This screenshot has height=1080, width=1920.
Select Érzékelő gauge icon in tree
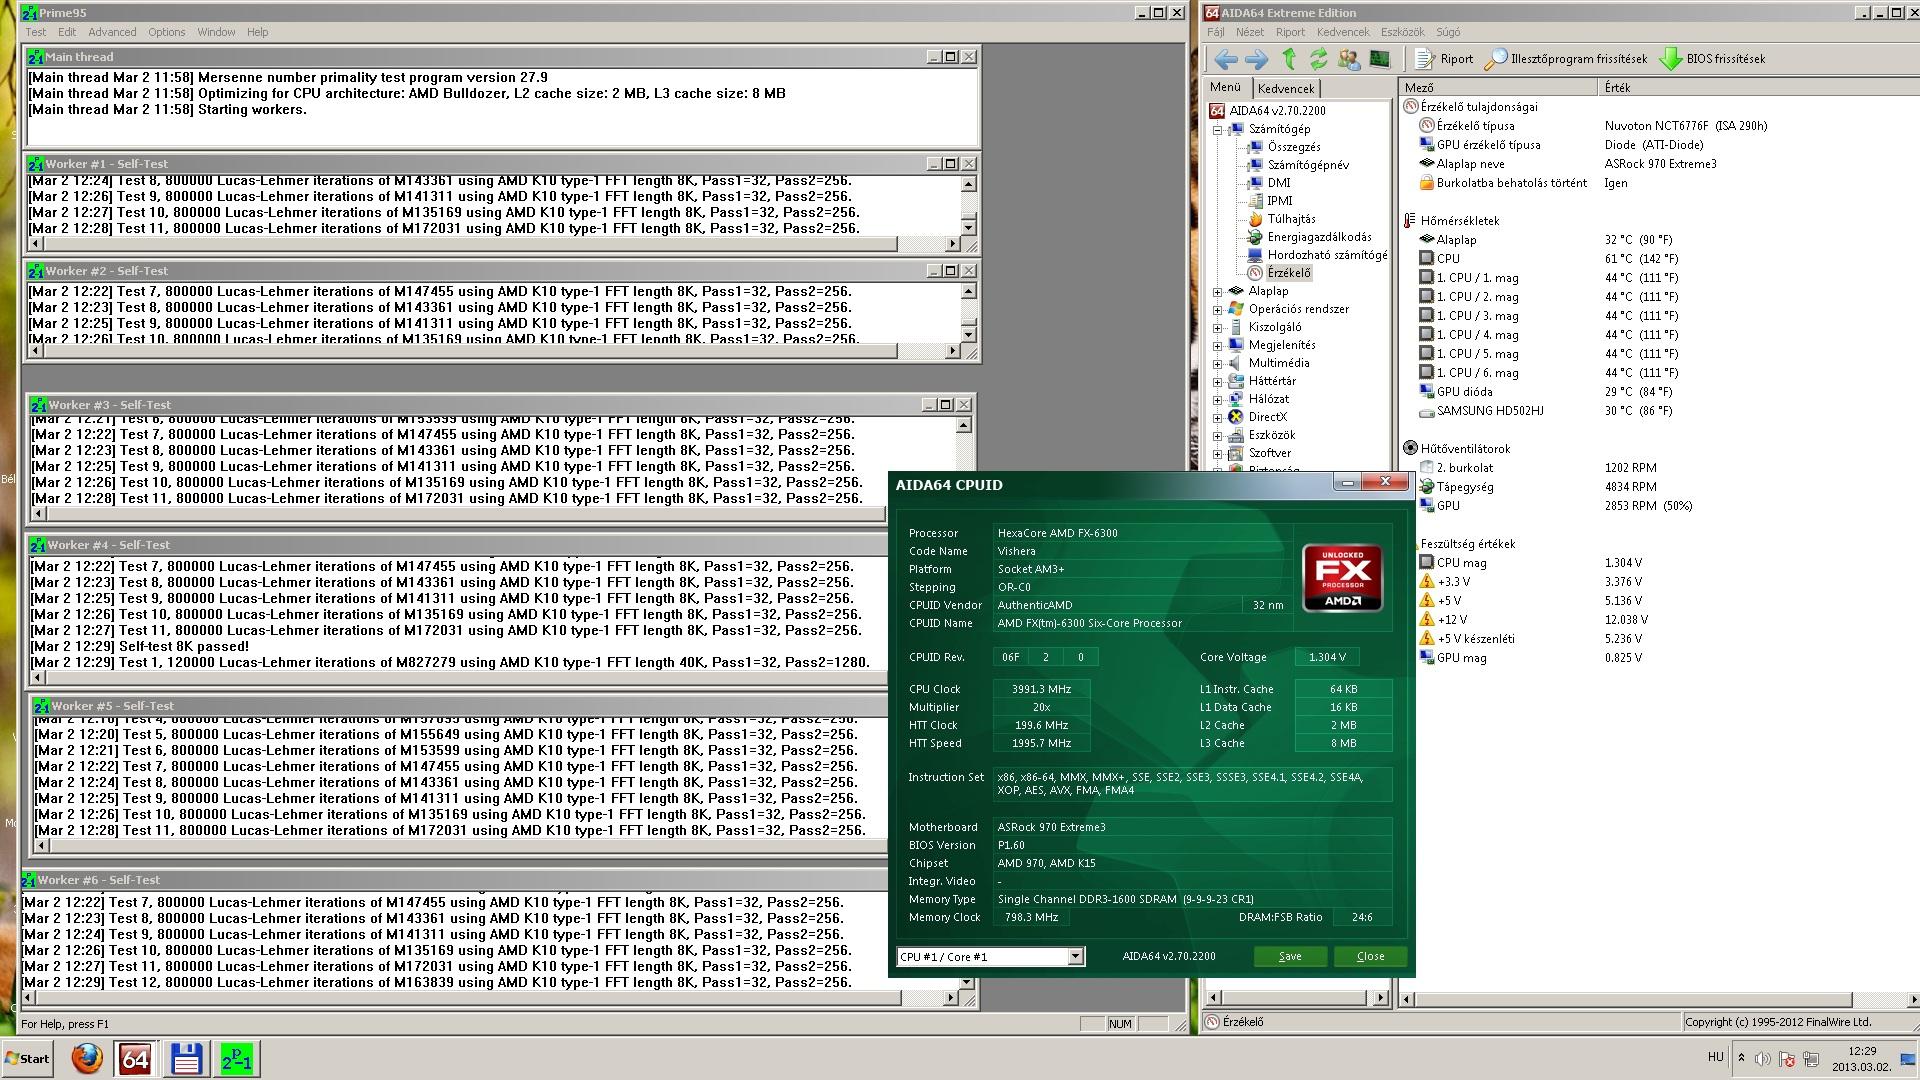point(1255,273)
